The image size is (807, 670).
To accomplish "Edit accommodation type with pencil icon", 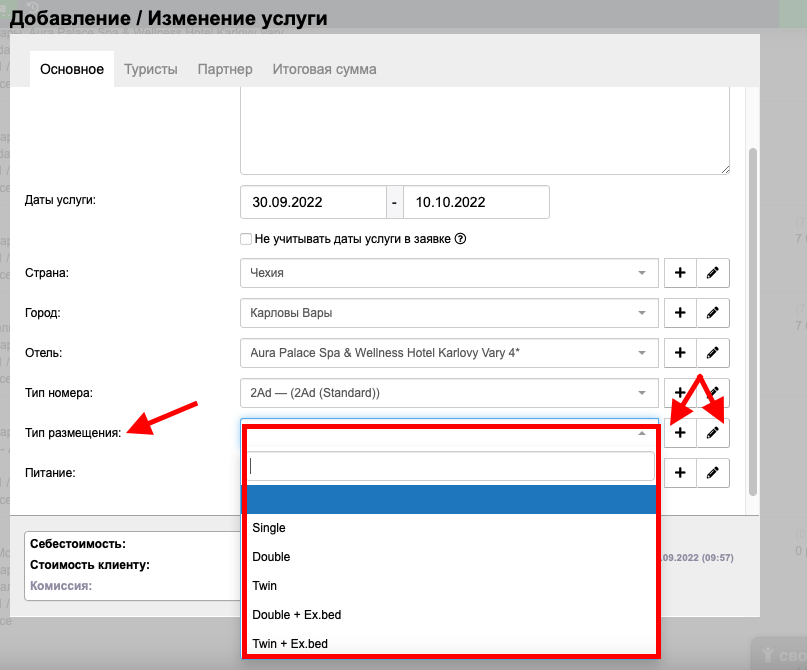I will [x=713, y=433].
